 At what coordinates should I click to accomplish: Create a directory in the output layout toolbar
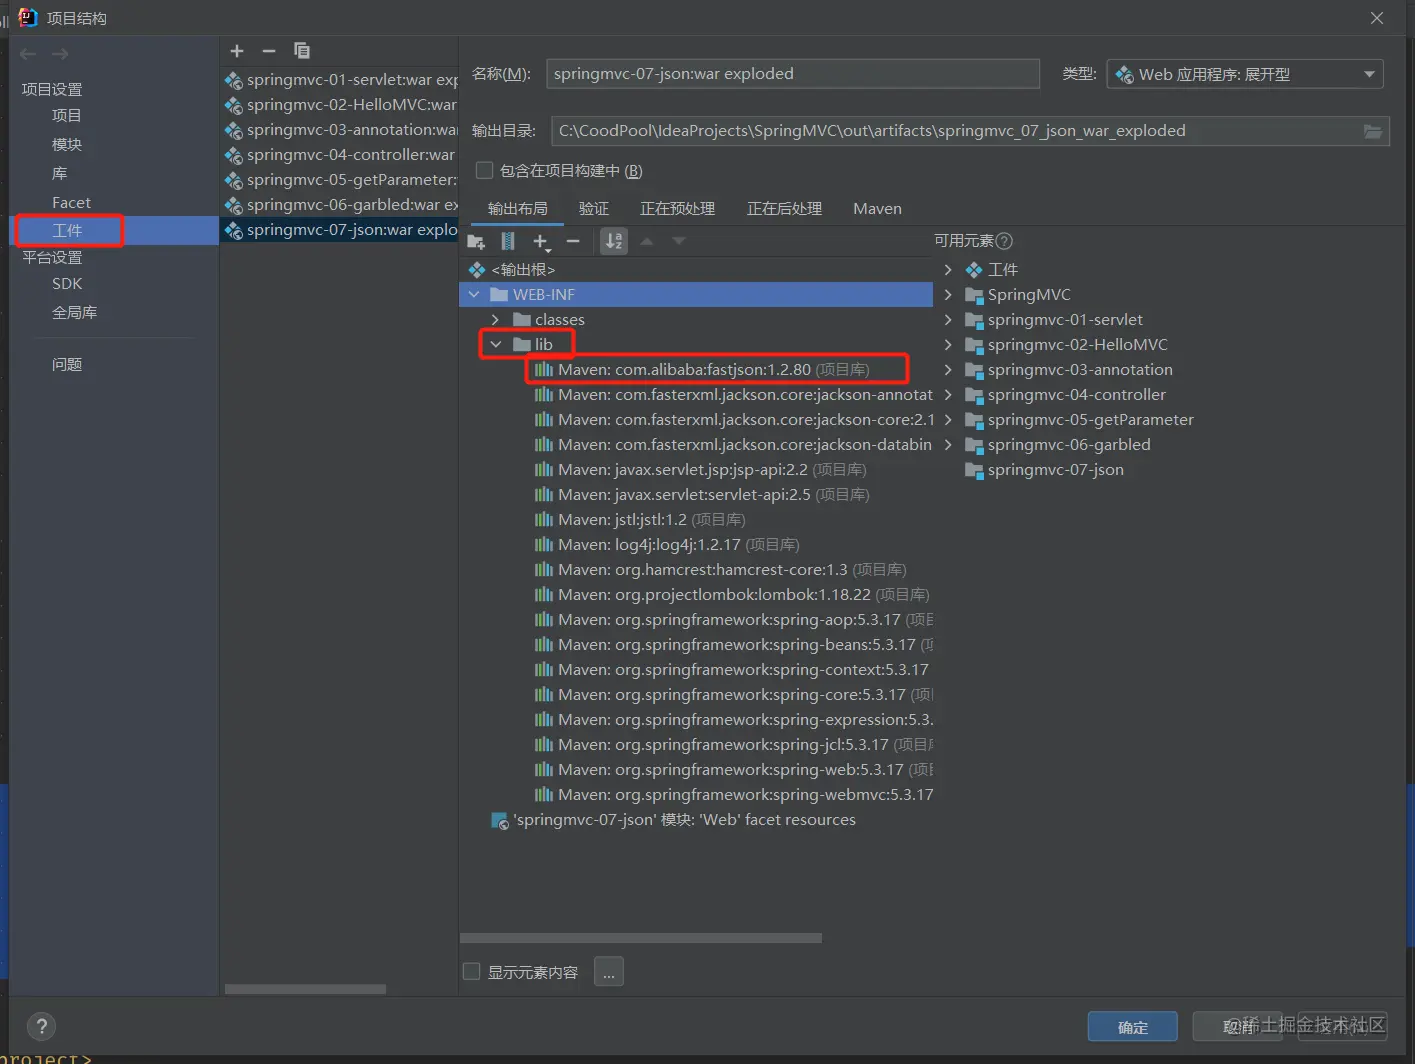[476, 242]
